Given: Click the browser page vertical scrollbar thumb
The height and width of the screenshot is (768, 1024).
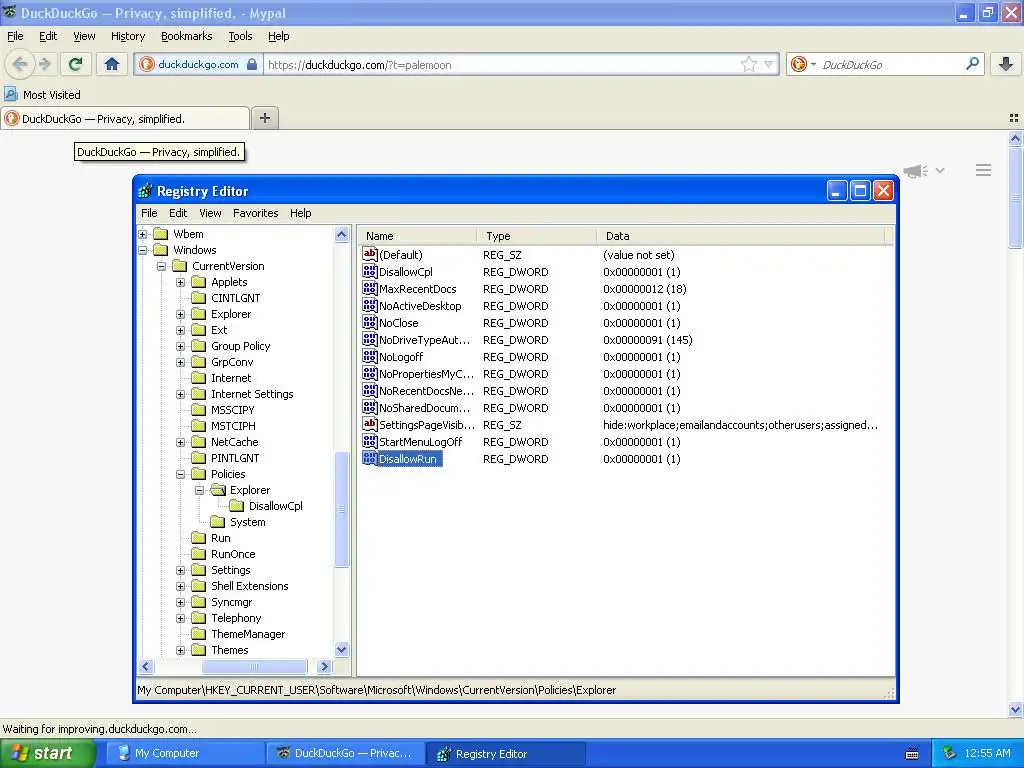Looking at the screenshot, I should click(1015, 197).
